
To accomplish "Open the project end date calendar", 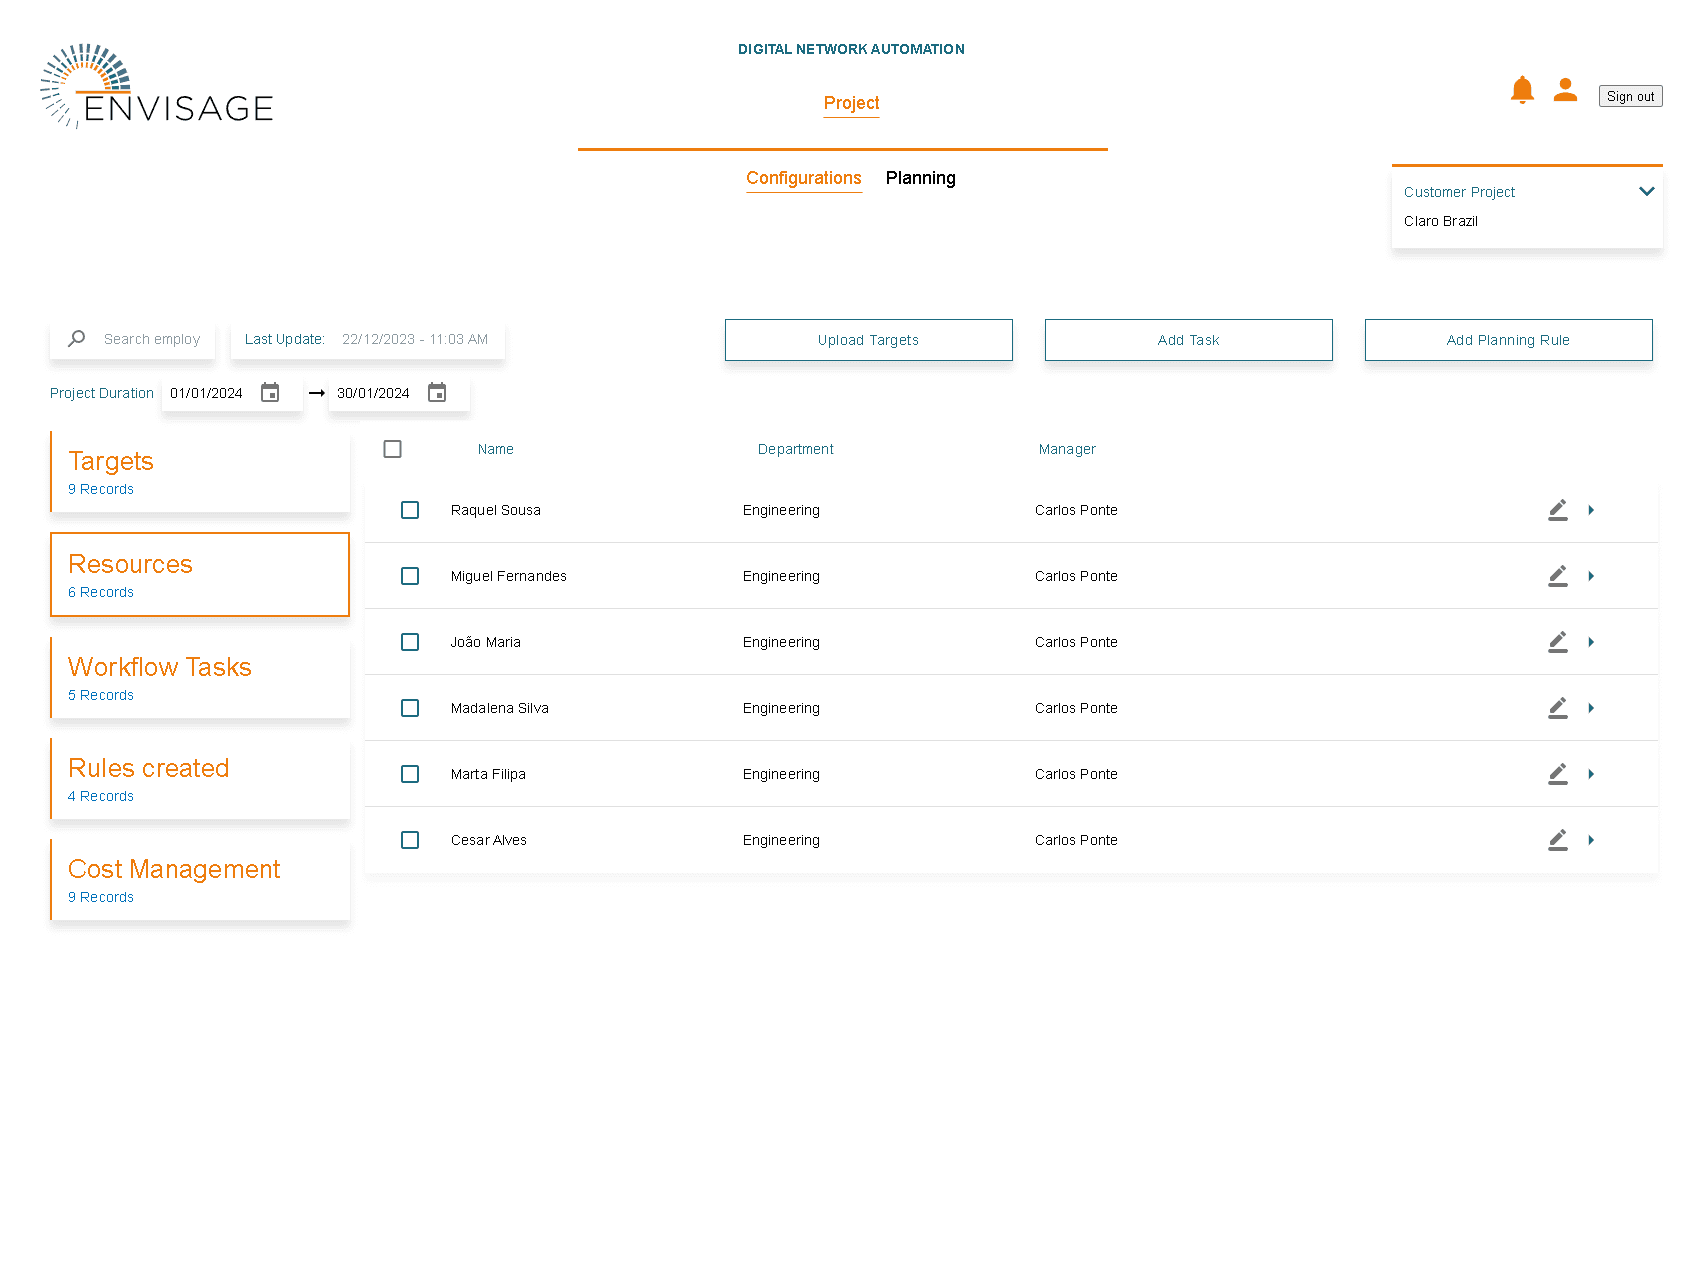I will 437,393.
